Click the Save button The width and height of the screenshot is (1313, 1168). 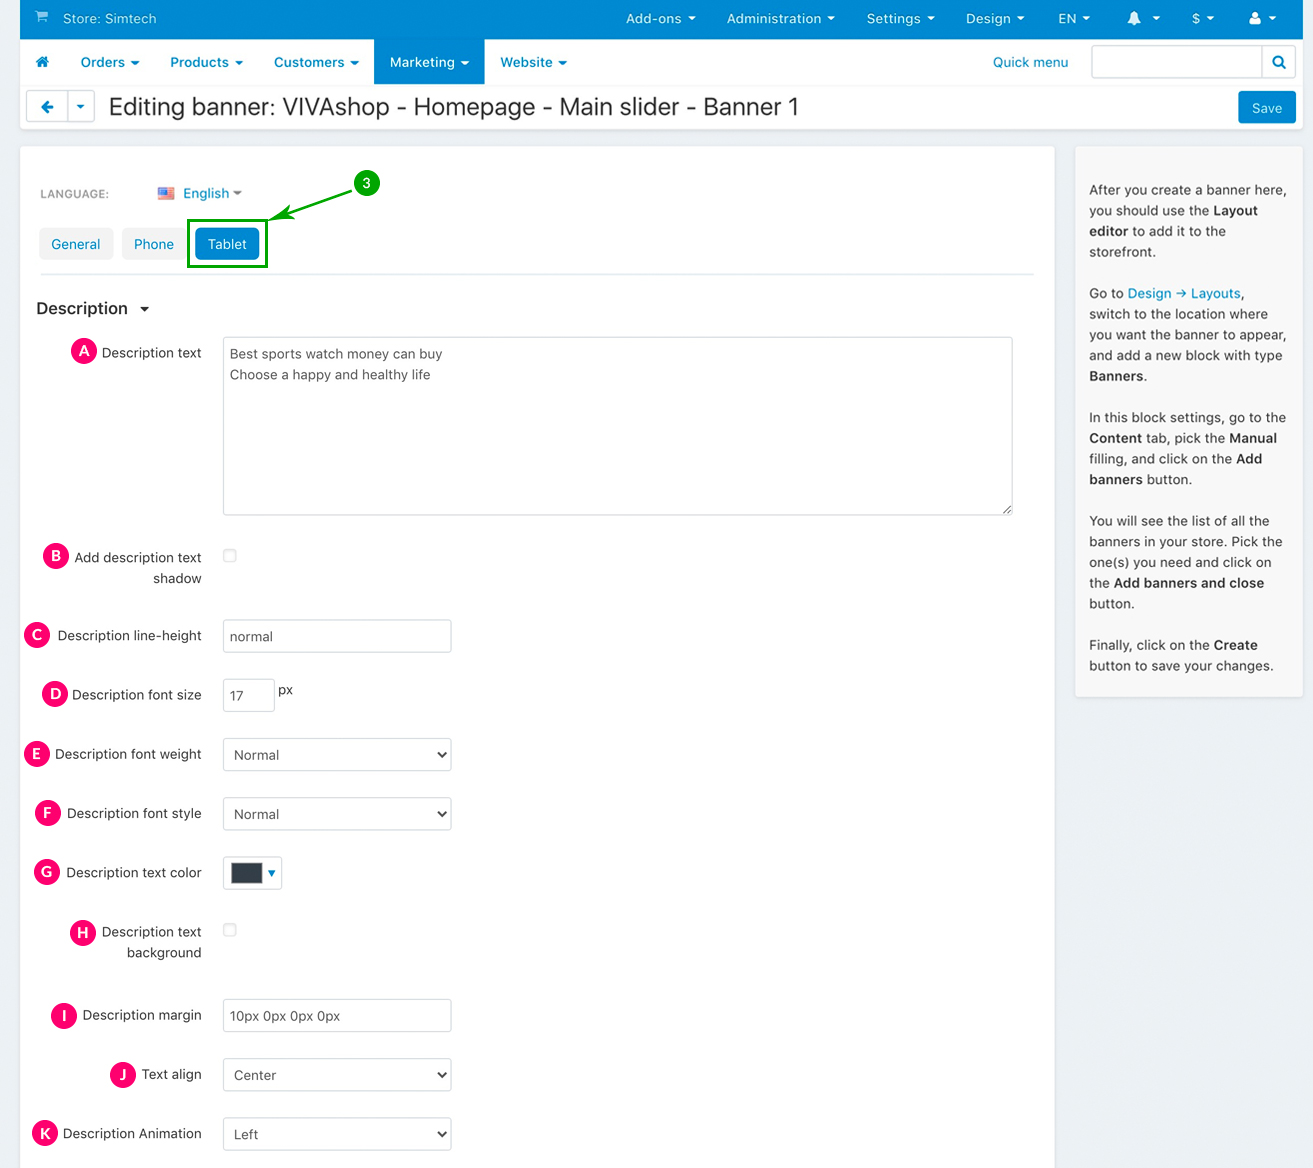pyautogui.click(x=1266, y=108)
